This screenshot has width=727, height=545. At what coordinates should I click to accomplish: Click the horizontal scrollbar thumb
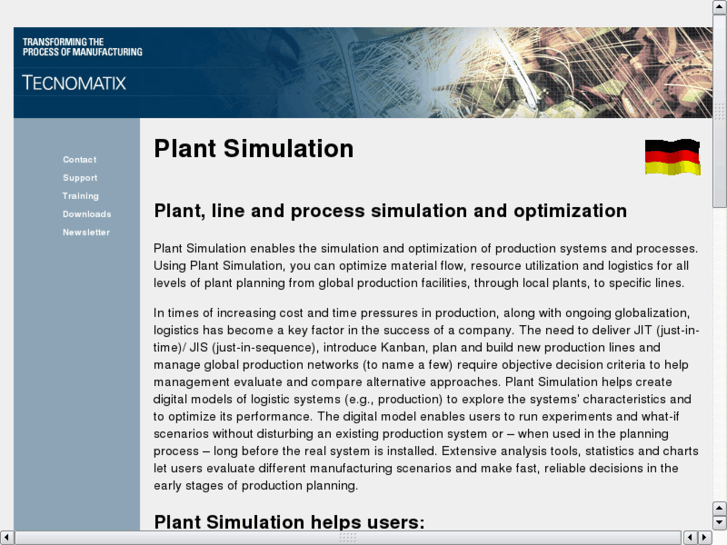point(348,538)
